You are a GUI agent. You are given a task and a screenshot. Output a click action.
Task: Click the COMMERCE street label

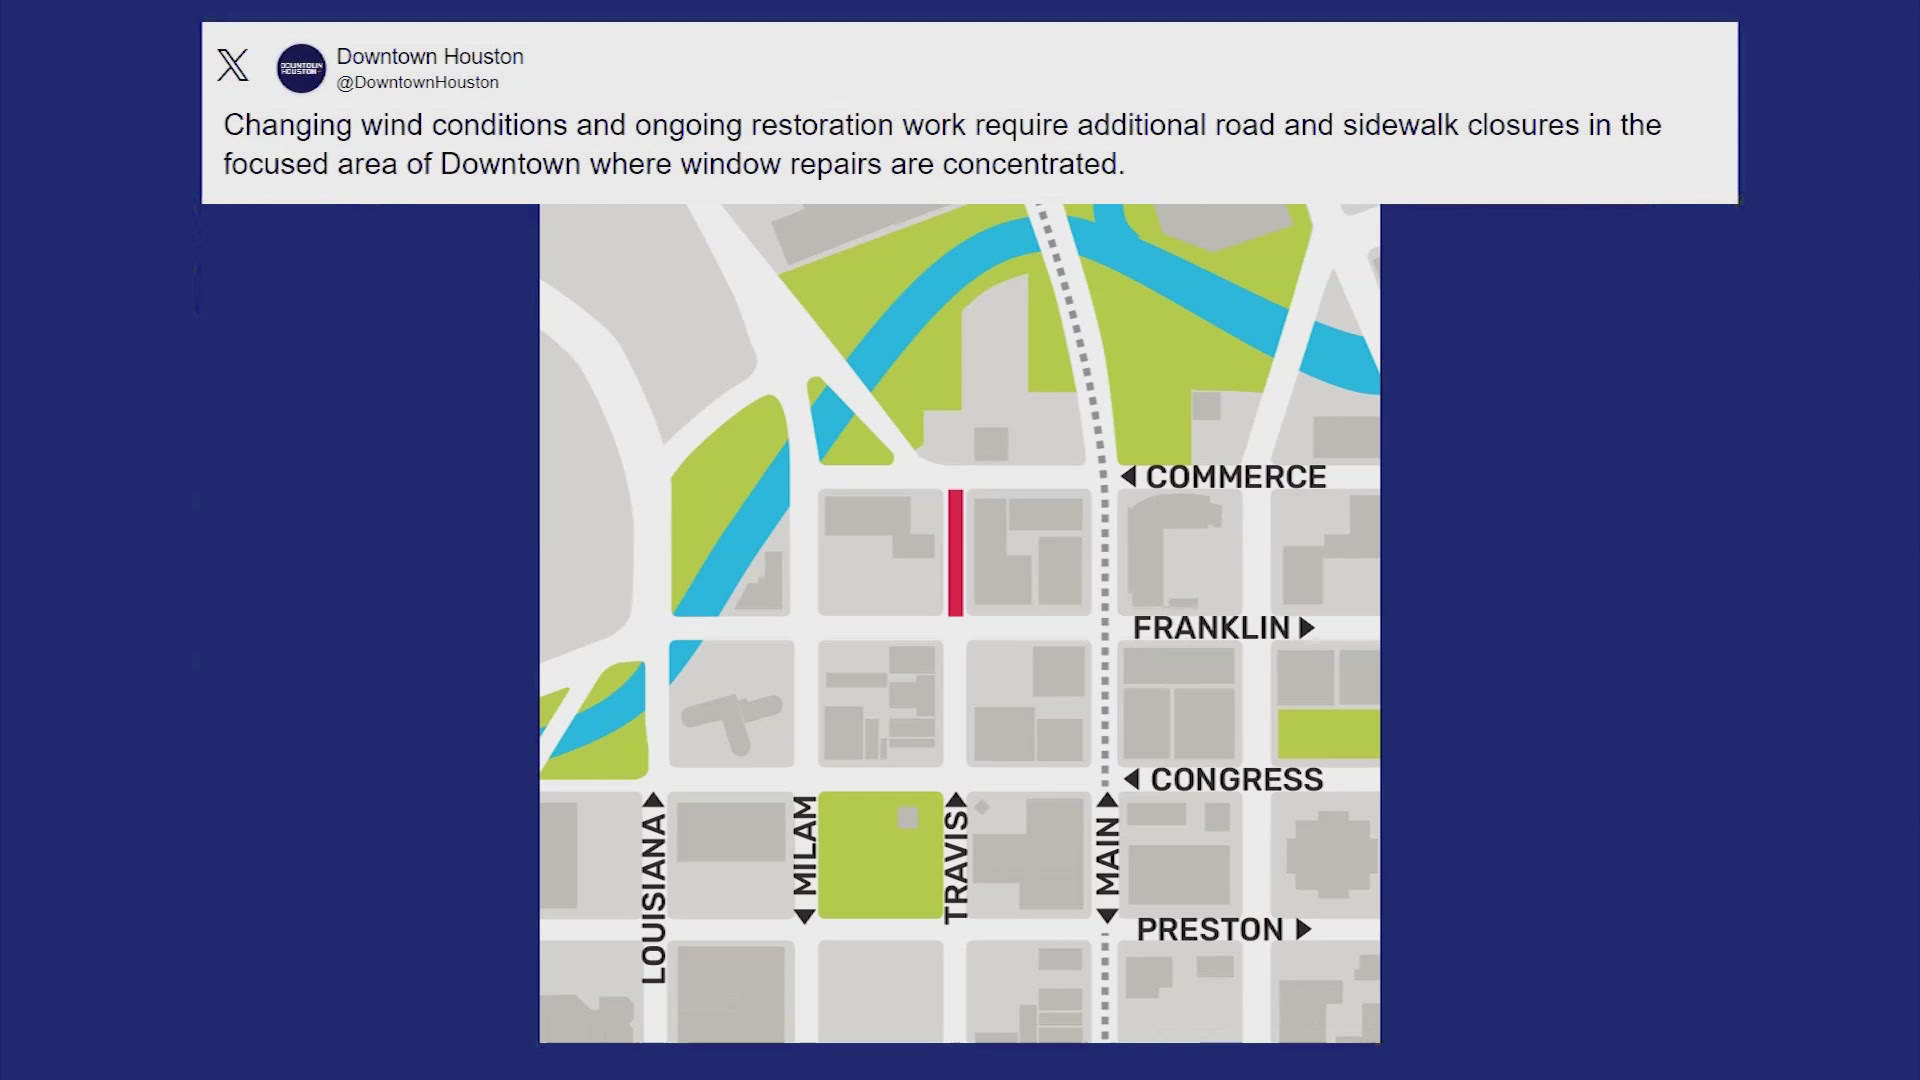(1236, 477)
